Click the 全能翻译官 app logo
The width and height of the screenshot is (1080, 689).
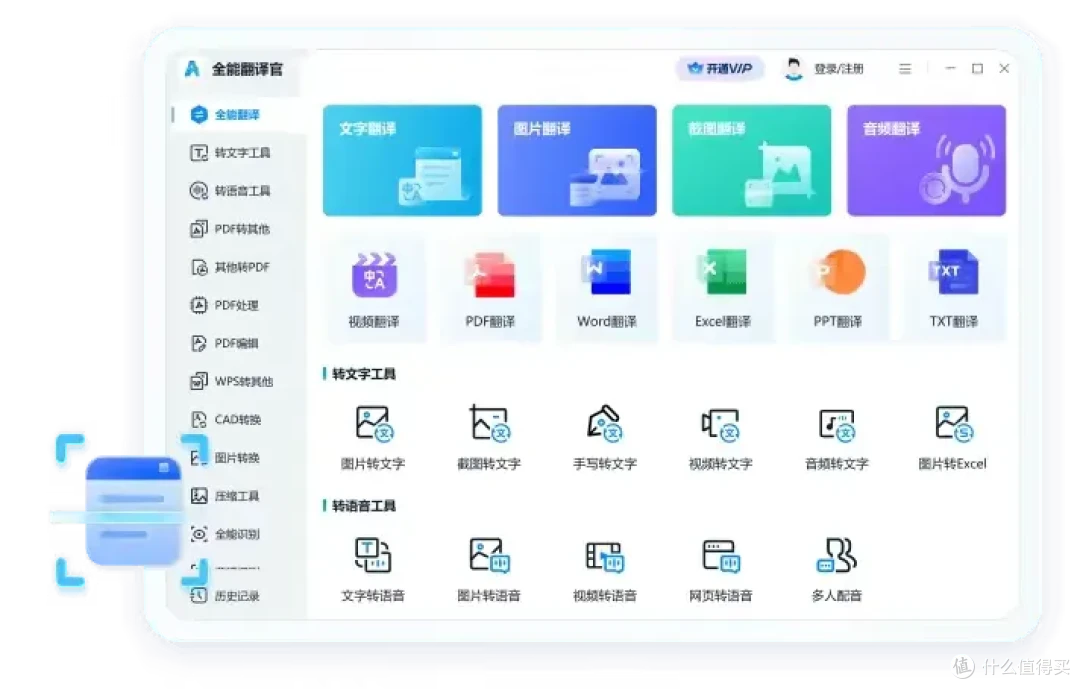[192, 69]
